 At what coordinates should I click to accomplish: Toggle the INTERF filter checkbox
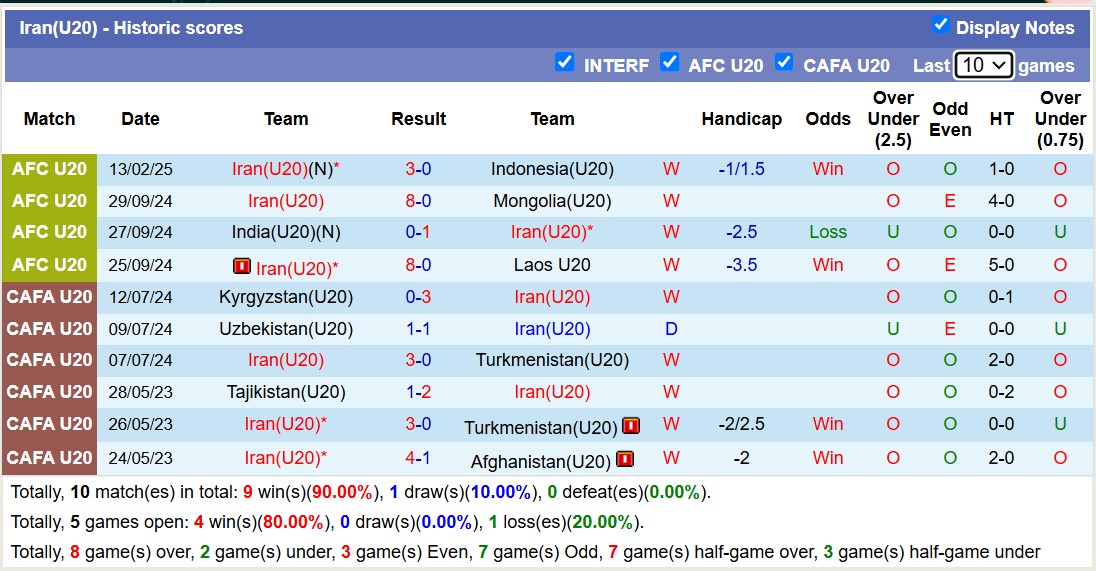[565, 62]
